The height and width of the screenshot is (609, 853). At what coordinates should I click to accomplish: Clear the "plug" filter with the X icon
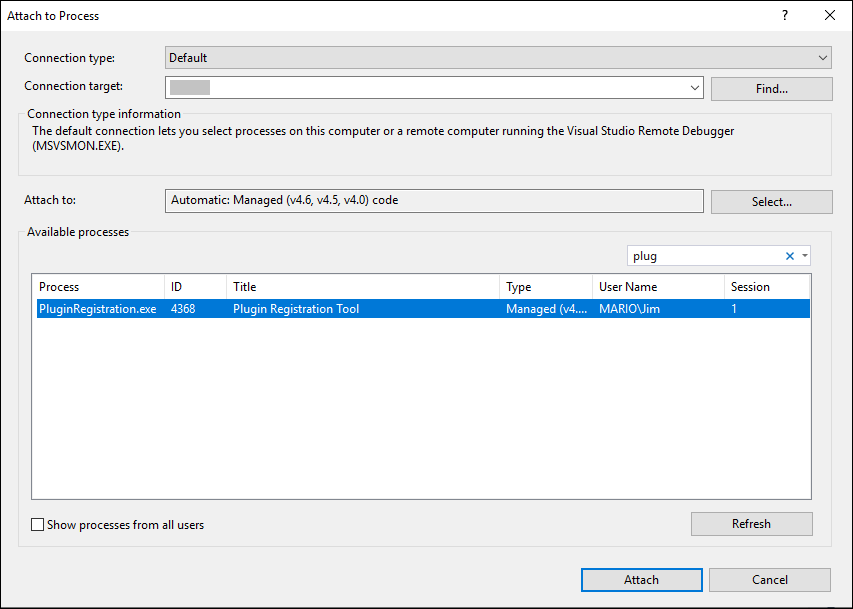coord(789,255)
